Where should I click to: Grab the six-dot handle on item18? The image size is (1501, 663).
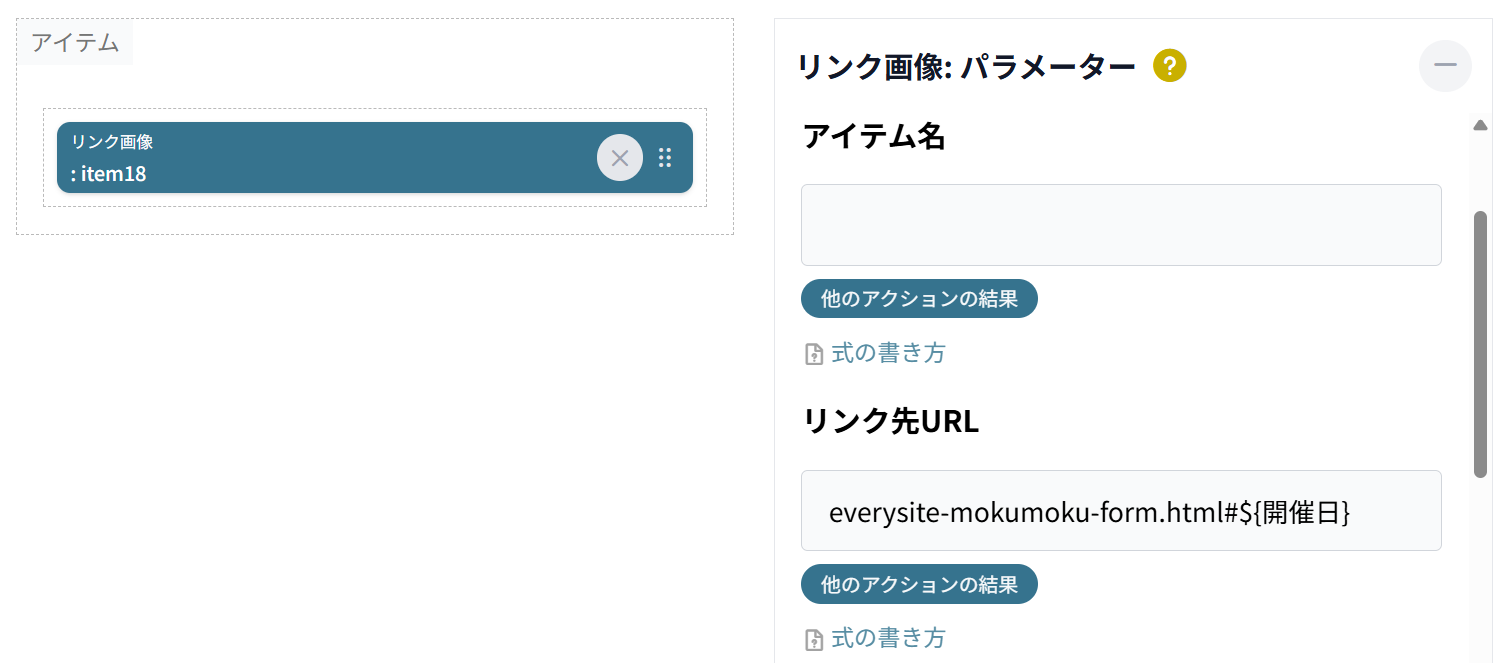665,158
